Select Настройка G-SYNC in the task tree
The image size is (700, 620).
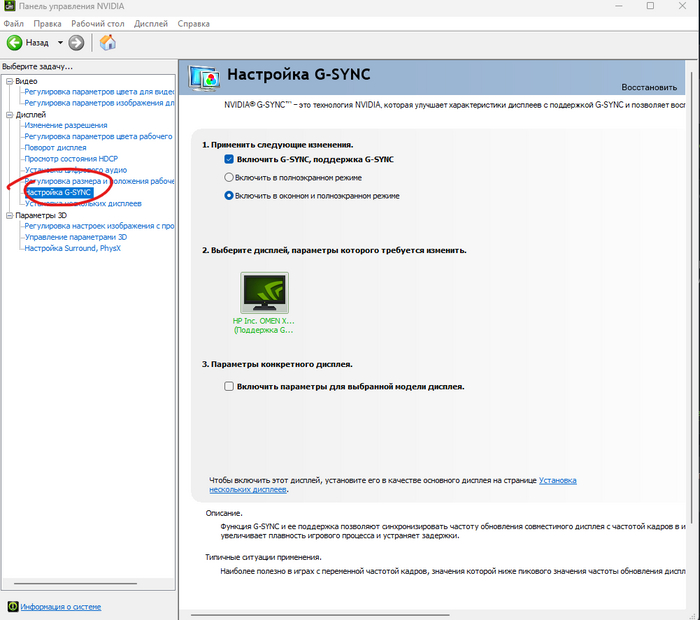[59, 192]
